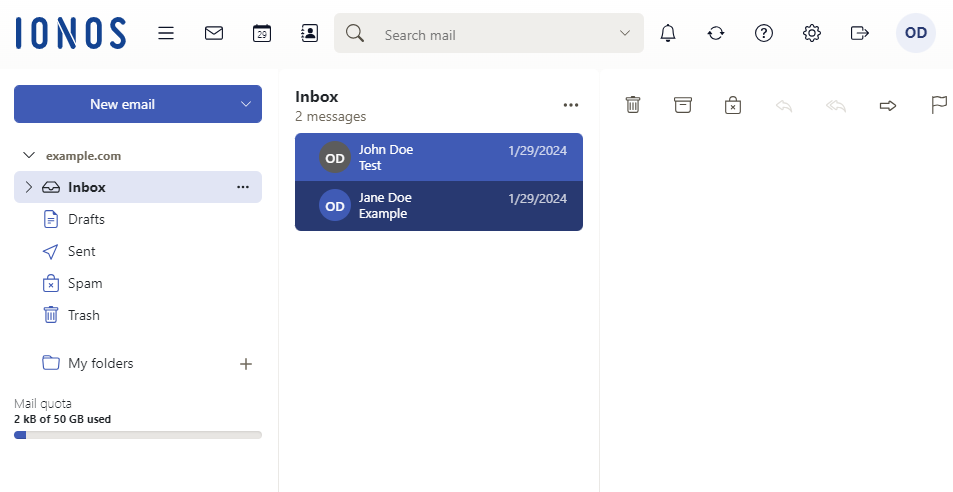Forward selected mail with arrow icon
This screenshot has width=953, height=492.
click(x=887, y=105)
